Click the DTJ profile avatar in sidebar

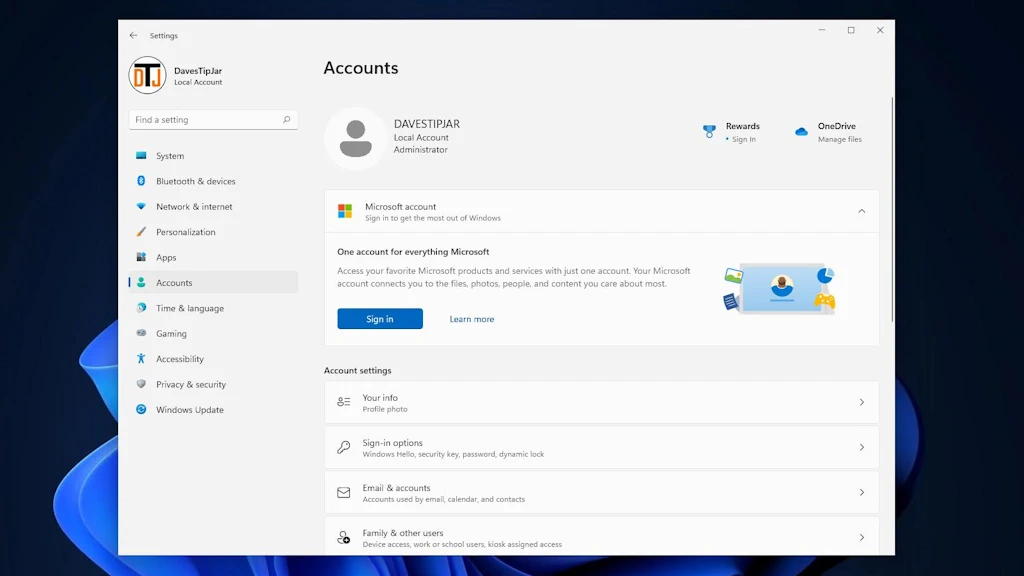pyautogui.click(x=147, y=75)
